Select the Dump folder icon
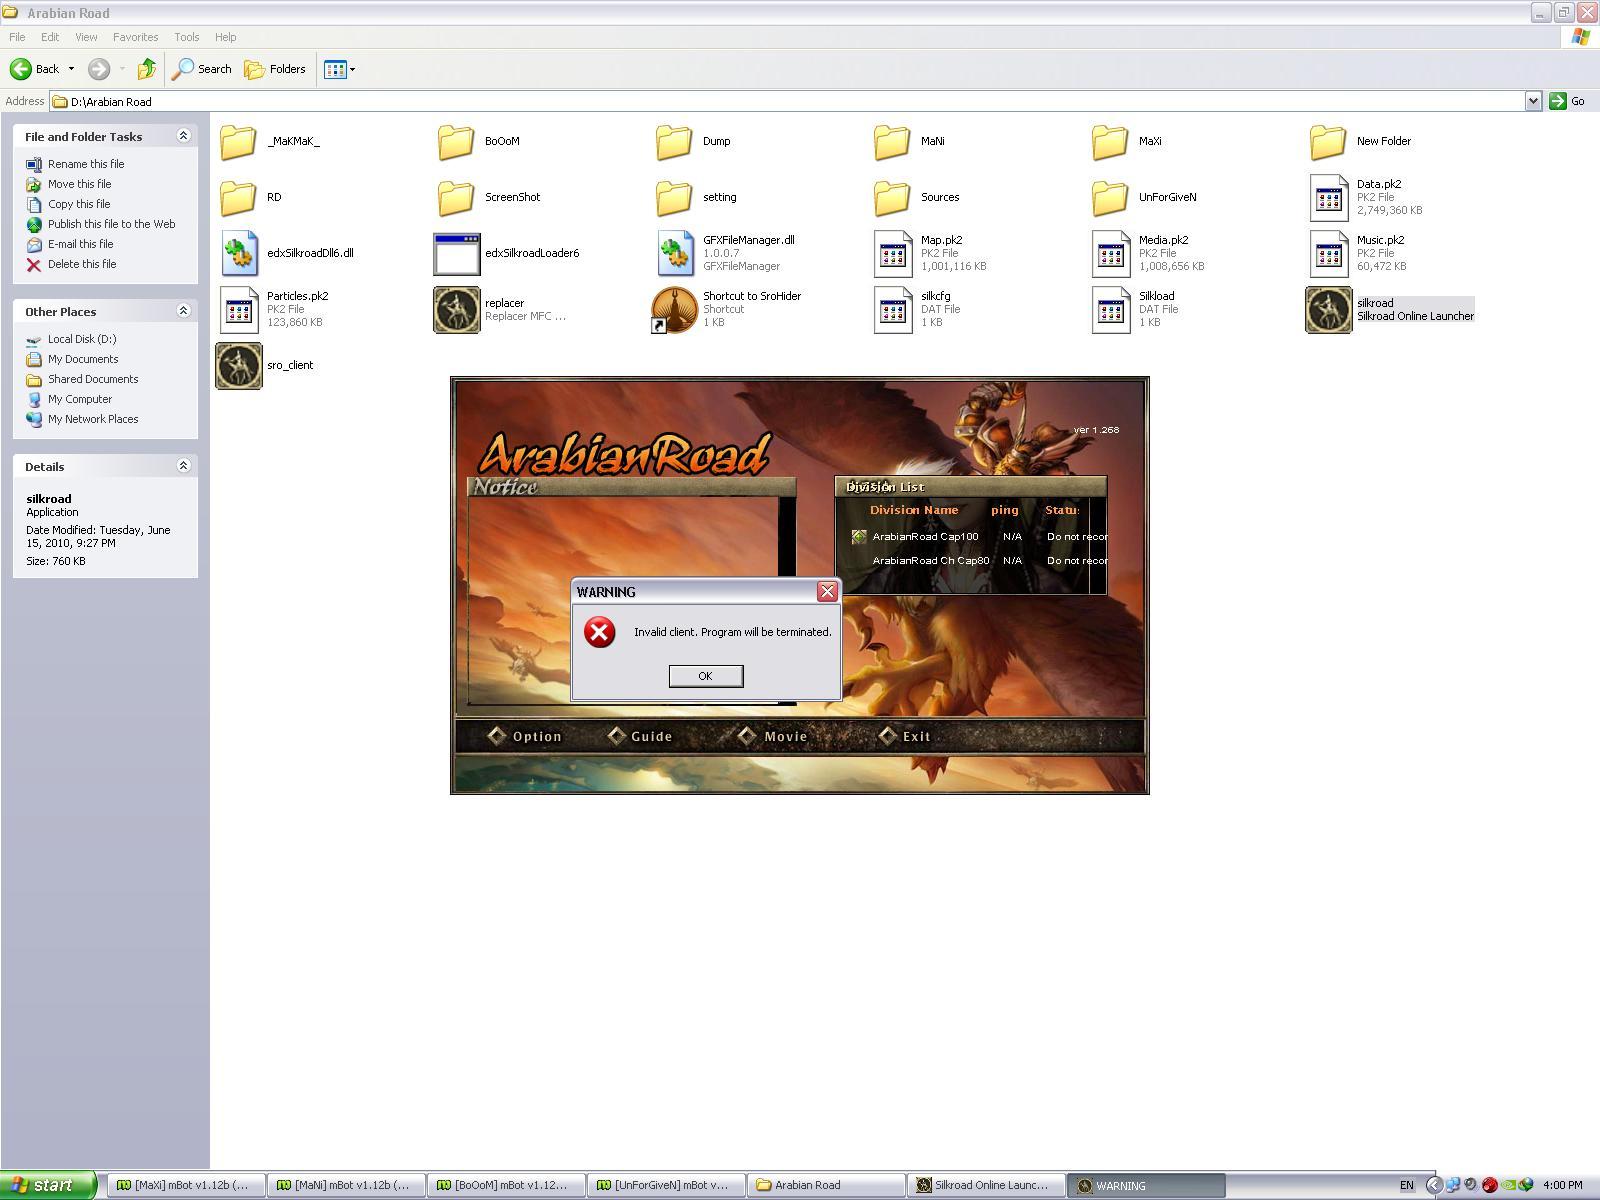Image resolution: width=1600 pixels, height=1200 pixels. point(674,142)
